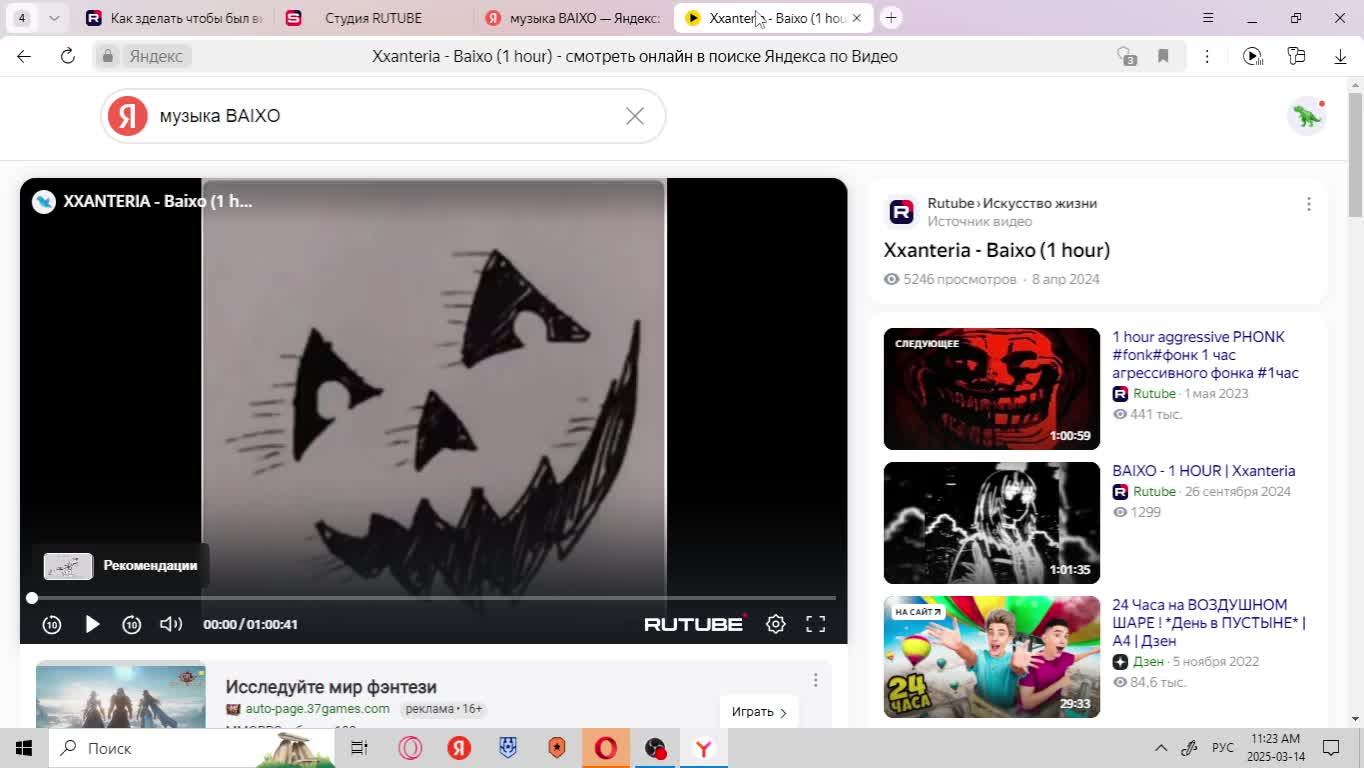Image resolution: width=1364 pixels, height=768 pixels.
Task: Open tab groups counter showing 4
Action: [x=21, y=18]
